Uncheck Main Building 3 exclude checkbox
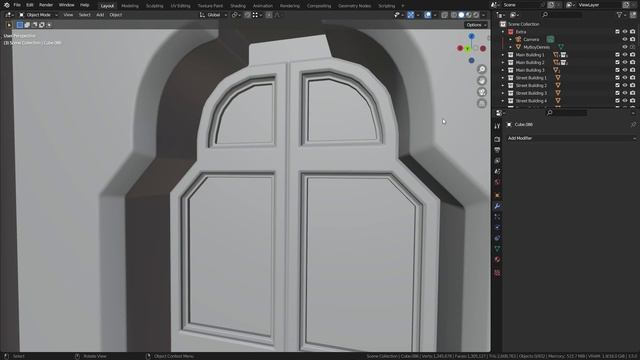The image size is (640, 360). tap(617, 70)
